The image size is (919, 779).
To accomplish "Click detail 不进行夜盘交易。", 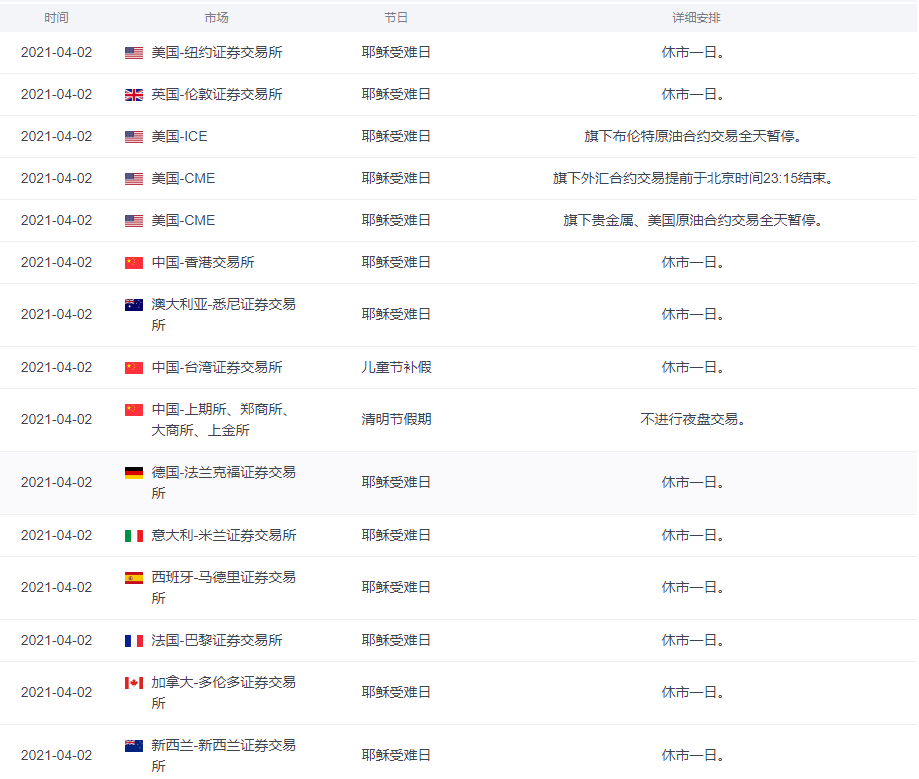I will (693, 420).
